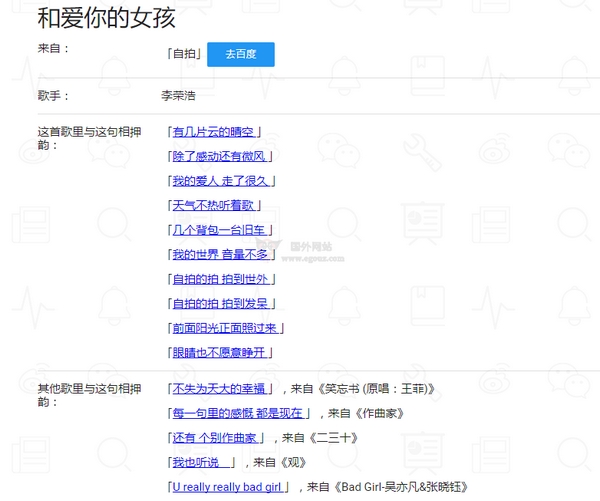Click the lyric 我的世界 音量不多
600x501 pixels.
tap(221, 255)
